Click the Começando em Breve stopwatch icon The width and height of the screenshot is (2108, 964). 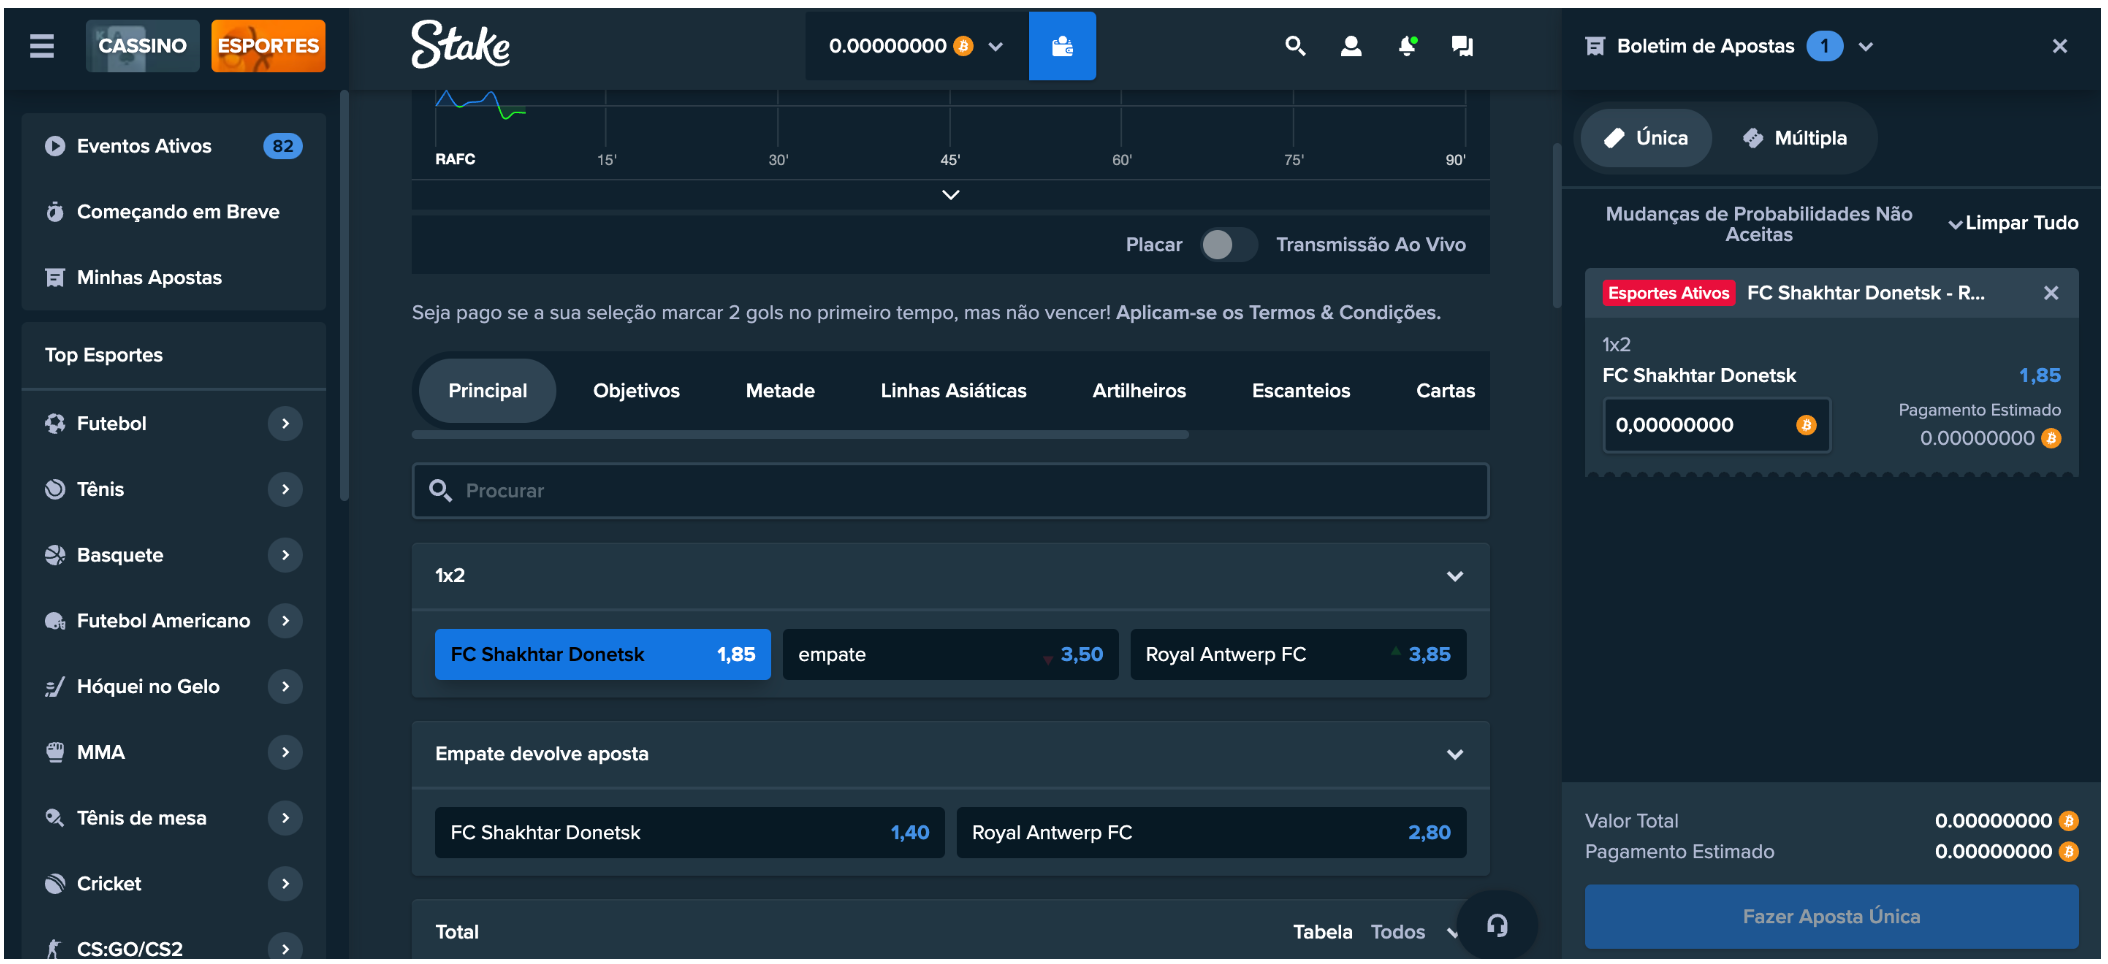(55, 212)
